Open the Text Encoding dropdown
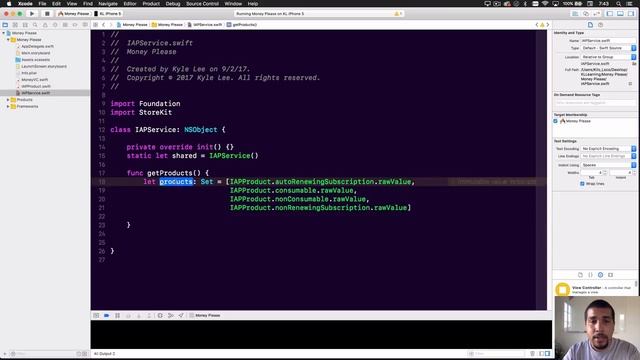Screen dimensions: 640x360 coord(608,149)
